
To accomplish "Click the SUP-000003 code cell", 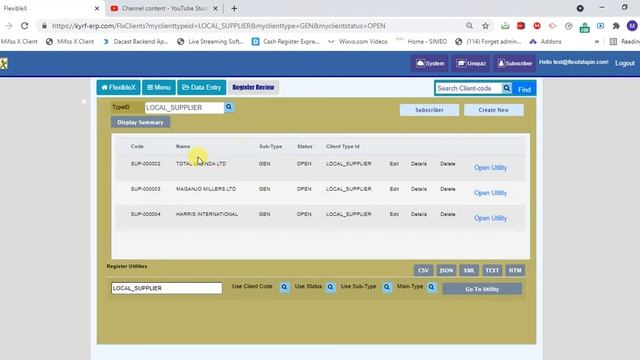I will [x=146, y=189].
